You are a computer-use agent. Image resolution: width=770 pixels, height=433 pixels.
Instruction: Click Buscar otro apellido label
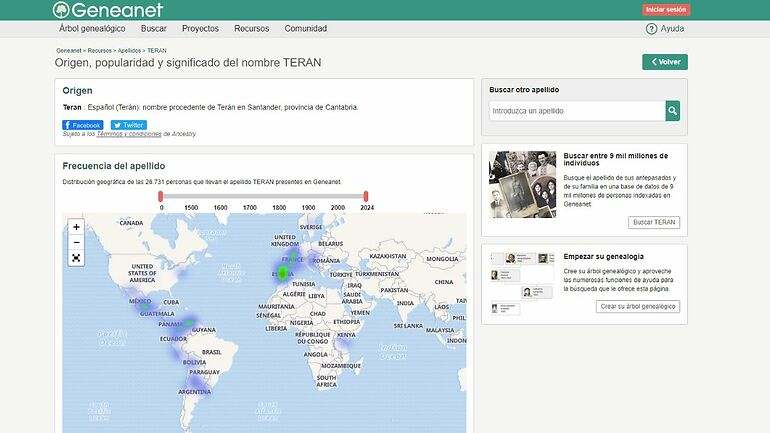[x=524, y=90]
